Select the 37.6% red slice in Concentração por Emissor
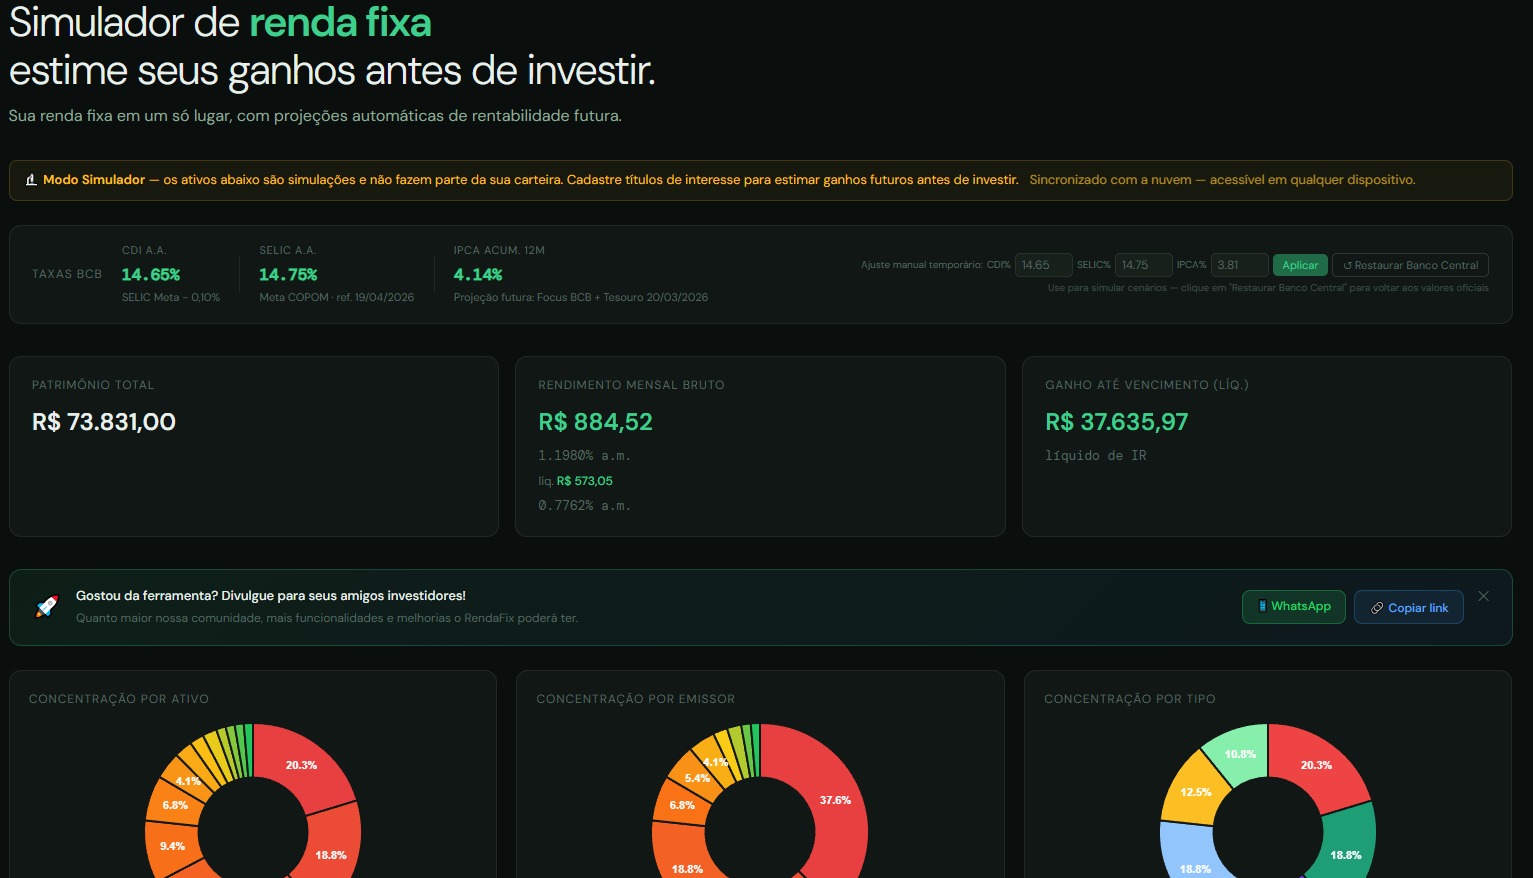 pos(835,800)
